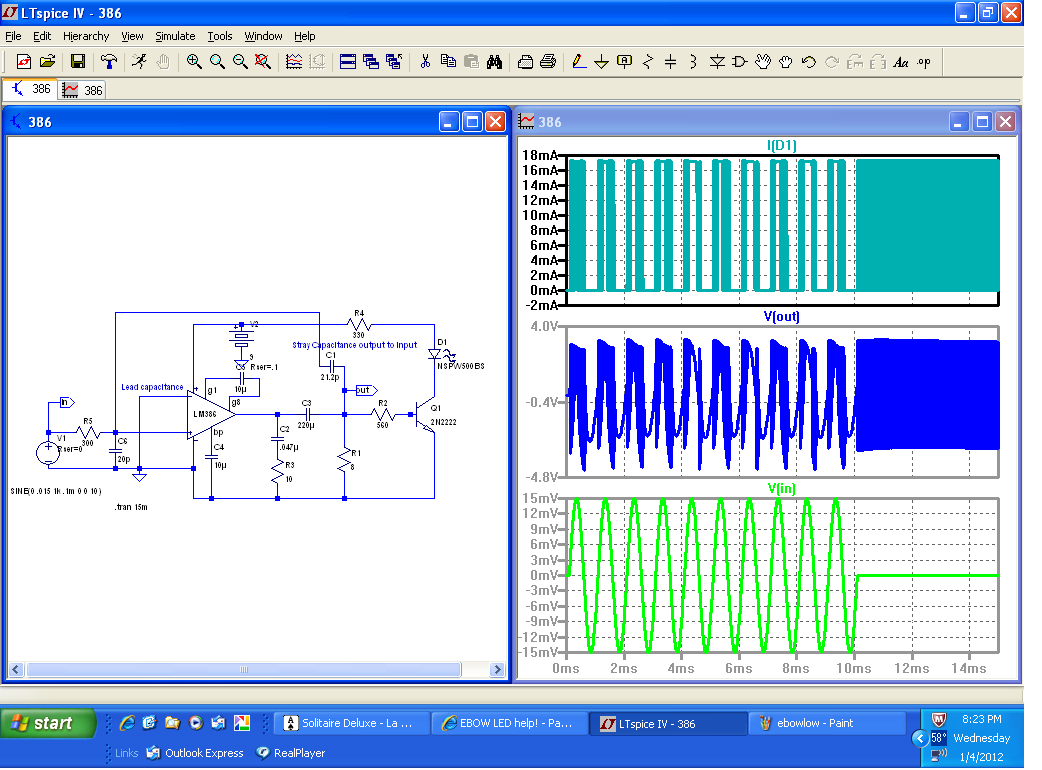This screenshot has height=770, width=1042.
Task: Select the Text Aa tool
Action: click(x=901, y=62)
